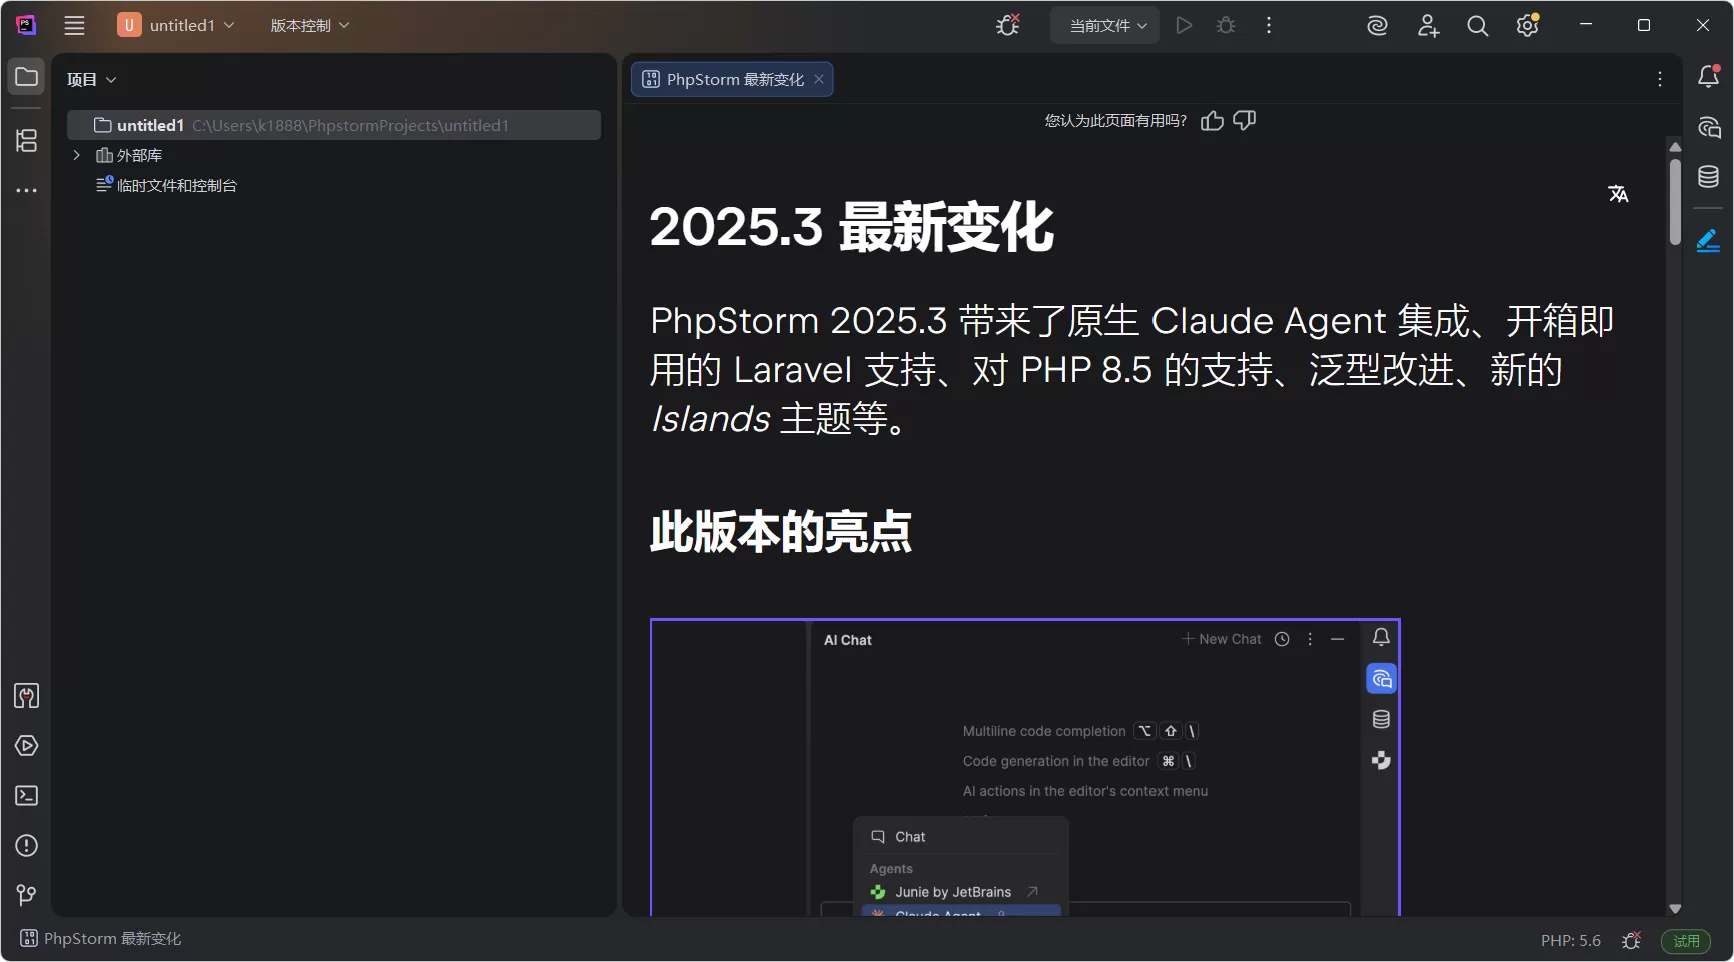Click the 试用 button in the status bar

pyautogui.click(x=1686, y=941)
